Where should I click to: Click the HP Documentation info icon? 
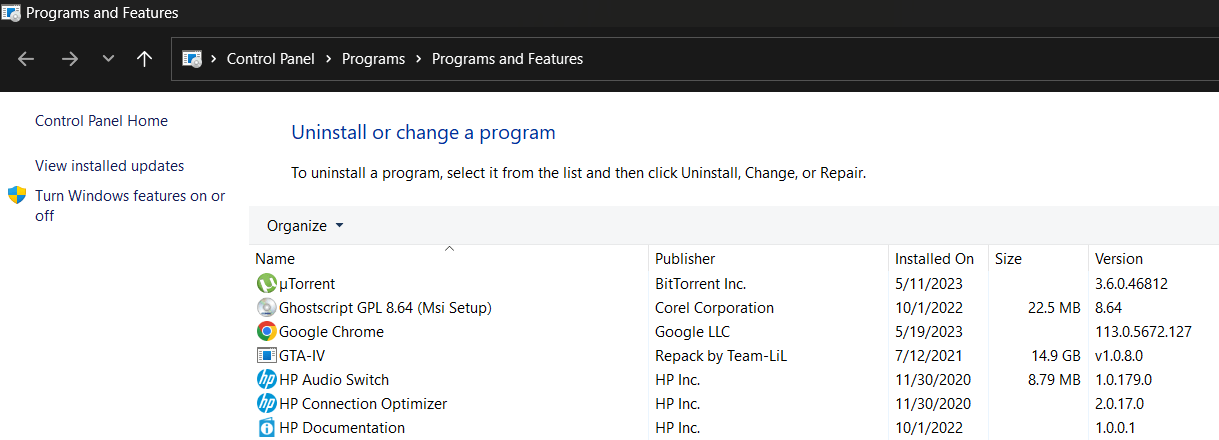click(266, 428)
